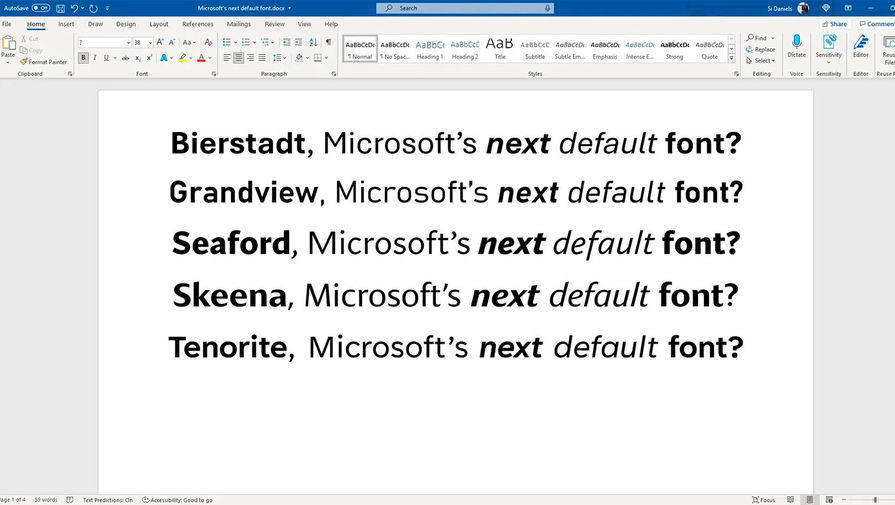Sort the selection alphabetically
Image resolution: width=895 pixels, height=505 pixels.
pyautogui.click(x=313, y=42)
